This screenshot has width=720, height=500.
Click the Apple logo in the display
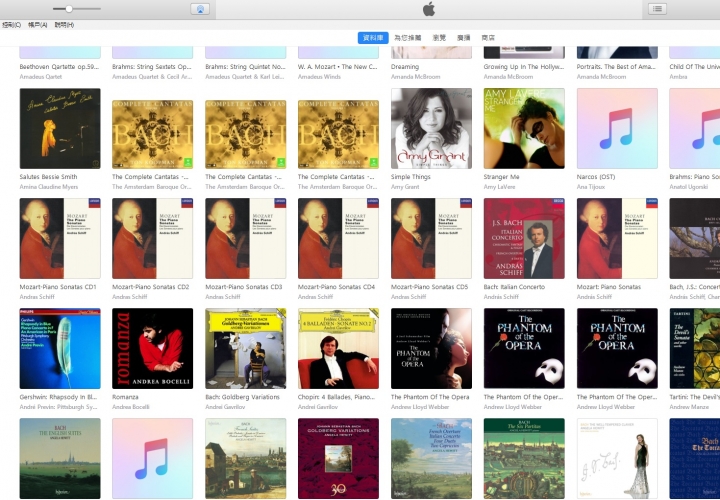point(429,9)
